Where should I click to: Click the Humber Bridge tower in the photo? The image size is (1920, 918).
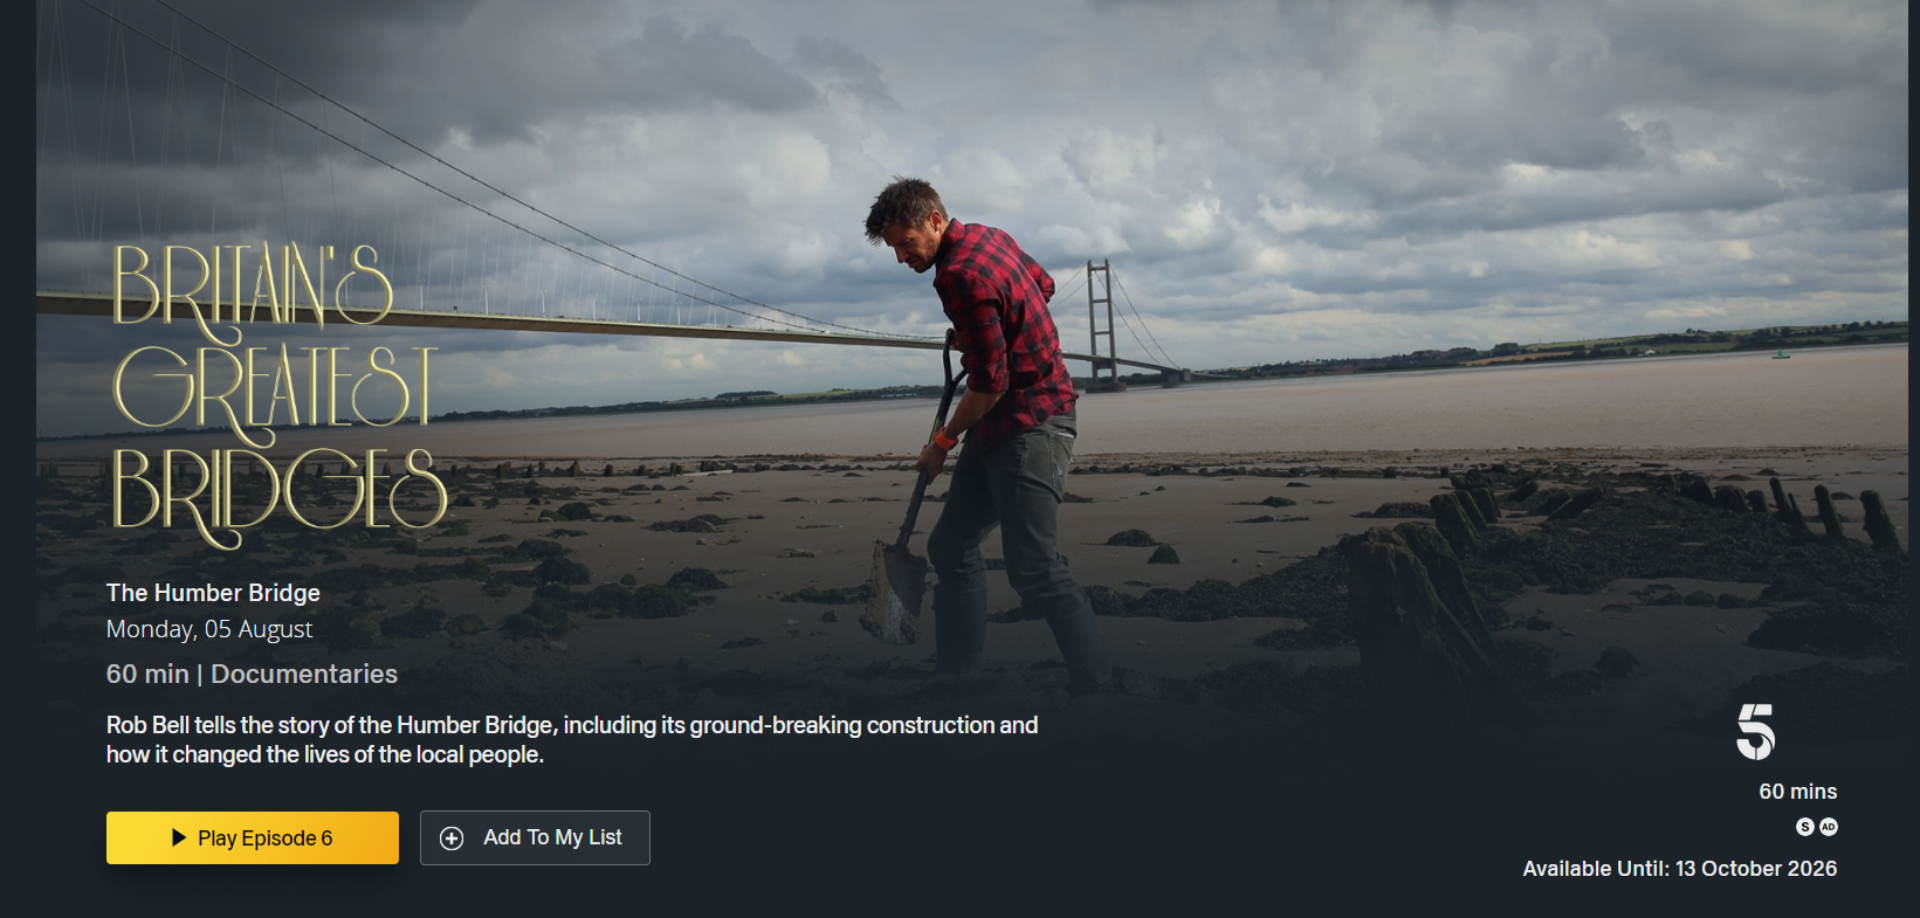click(x=1101, y=320)
